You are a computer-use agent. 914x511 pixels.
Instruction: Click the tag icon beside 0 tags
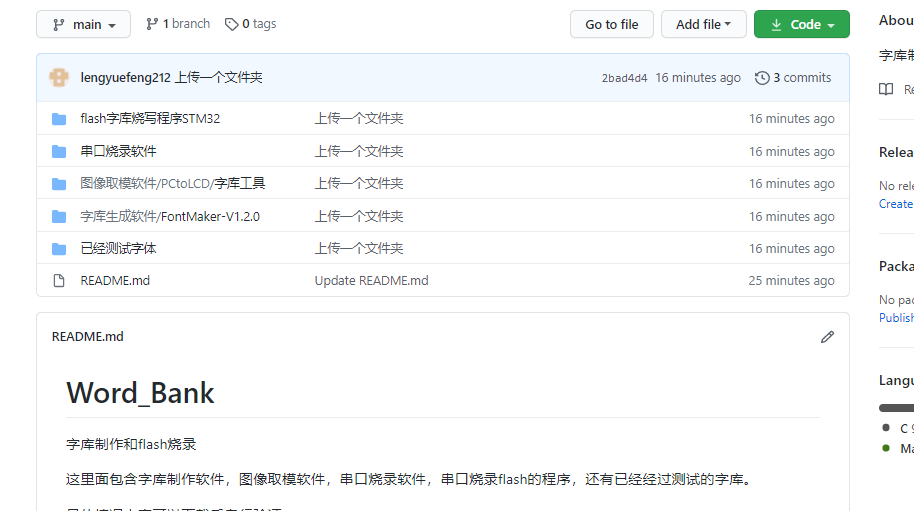(231, 24)
